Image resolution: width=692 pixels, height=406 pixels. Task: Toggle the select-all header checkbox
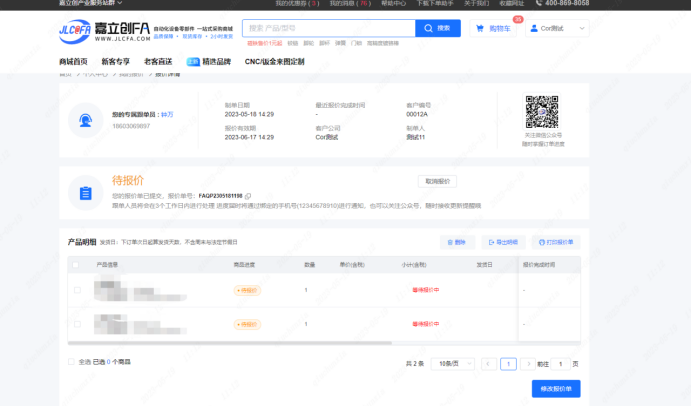[77, 265]
